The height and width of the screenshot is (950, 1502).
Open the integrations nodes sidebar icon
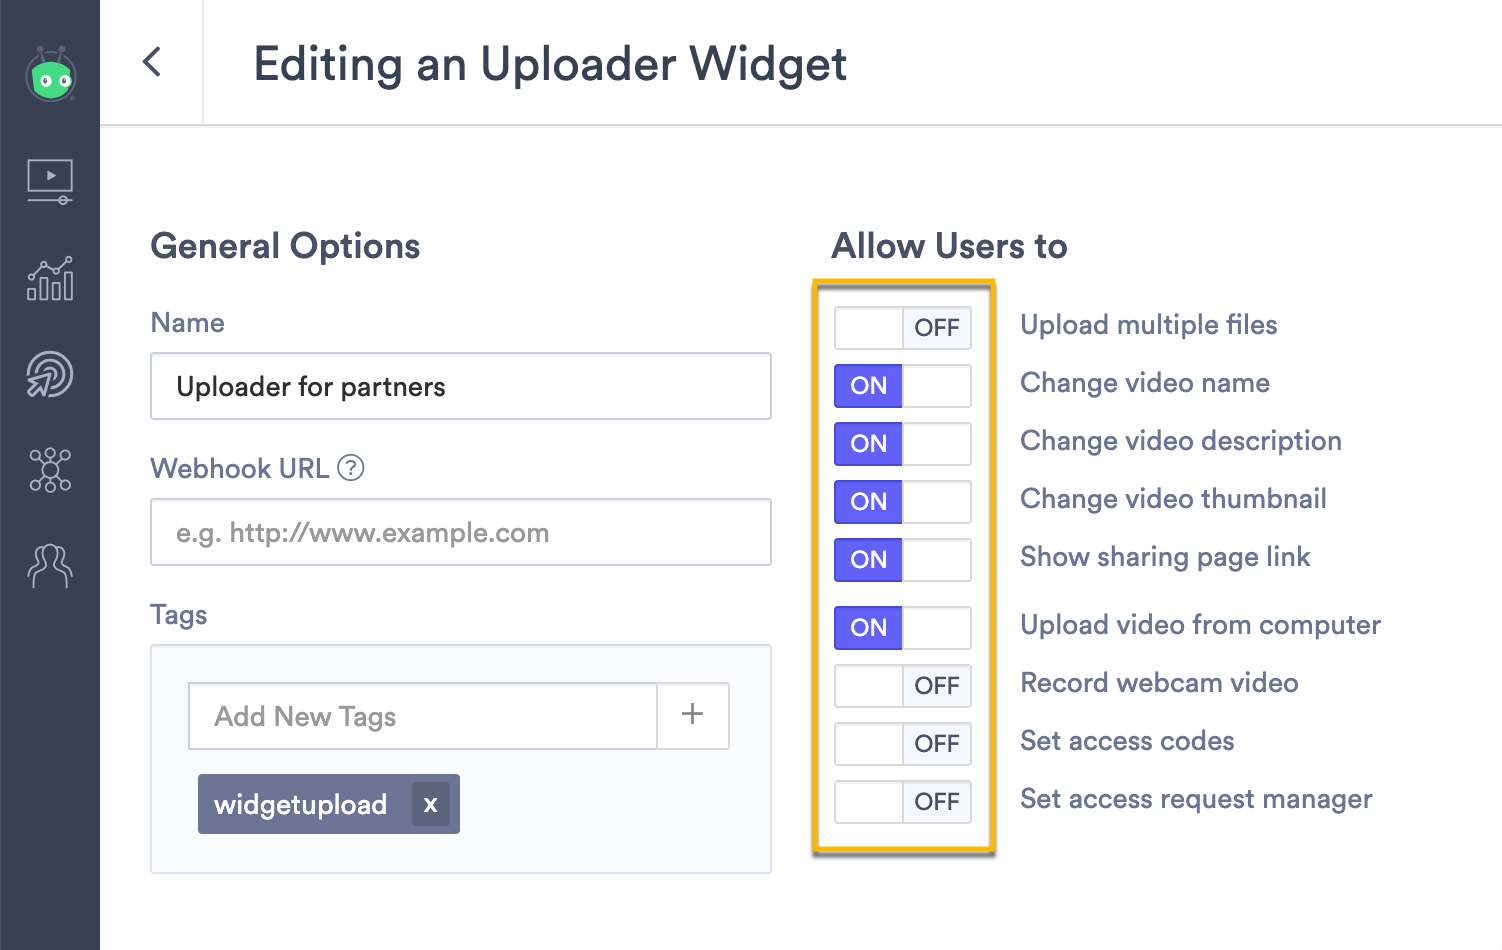pos(50,470)
